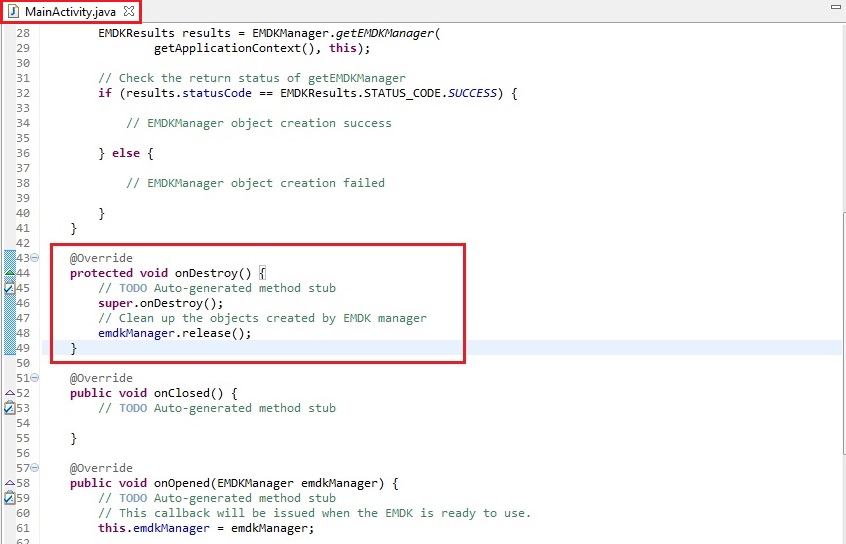Click the blue quick diff bar at line 47

coord(8,318)
